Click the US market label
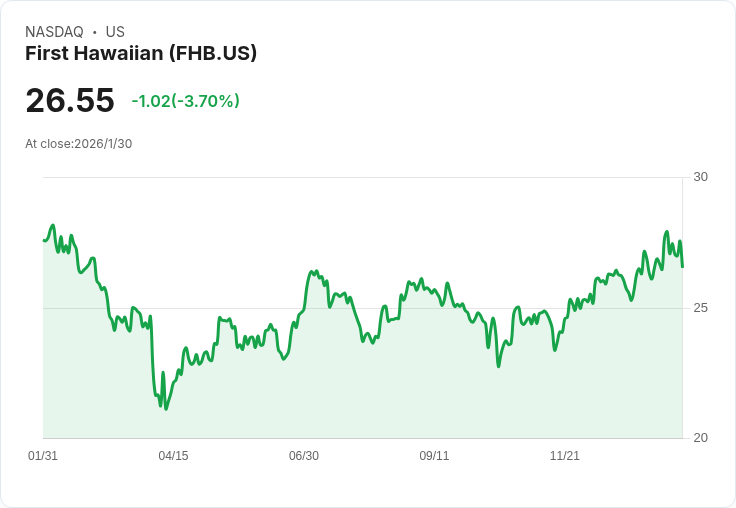 pos(115,32)
